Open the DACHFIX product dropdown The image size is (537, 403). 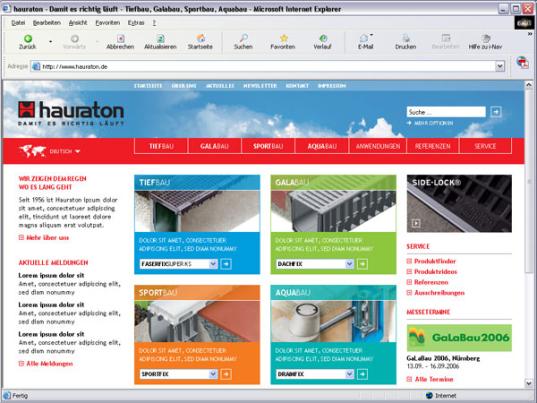(x=349, y=264)
